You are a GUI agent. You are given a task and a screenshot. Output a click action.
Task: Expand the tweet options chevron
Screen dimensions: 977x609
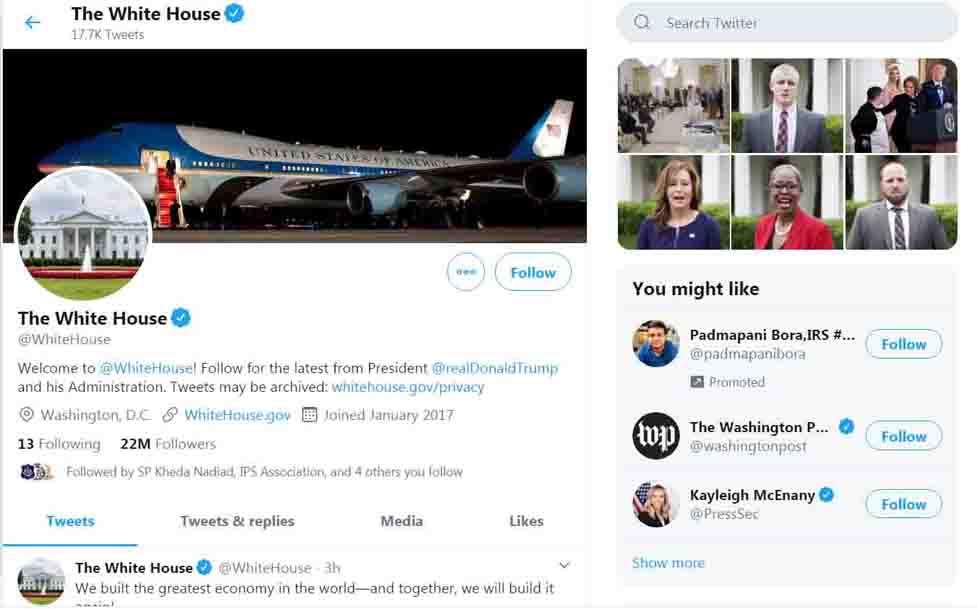click(x=564, y=566)
